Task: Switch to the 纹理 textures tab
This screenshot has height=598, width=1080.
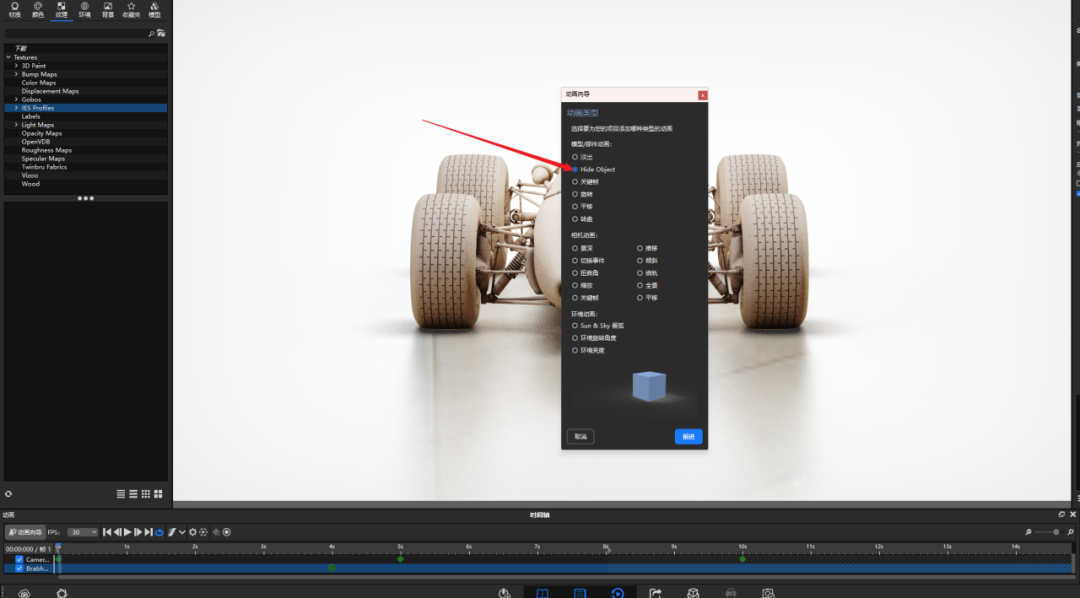Action: pos(61,10)
